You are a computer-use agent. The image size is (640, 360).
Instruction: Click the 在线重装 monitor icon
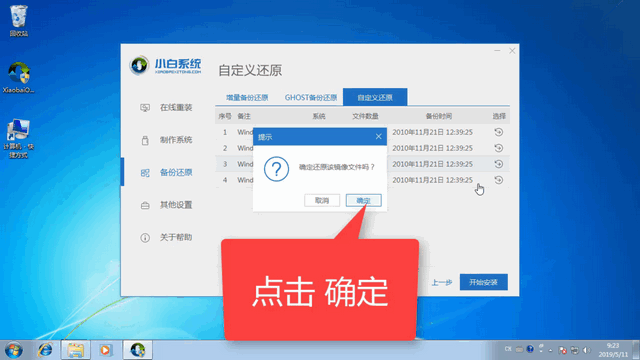(145, 108)
